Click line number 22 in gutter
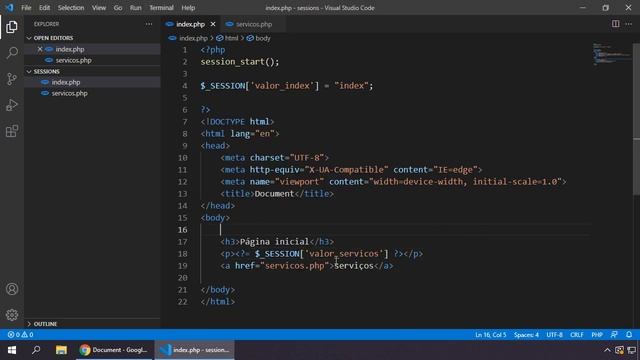Viewport: 640px width, 360px height. click(x=182, y=302)
